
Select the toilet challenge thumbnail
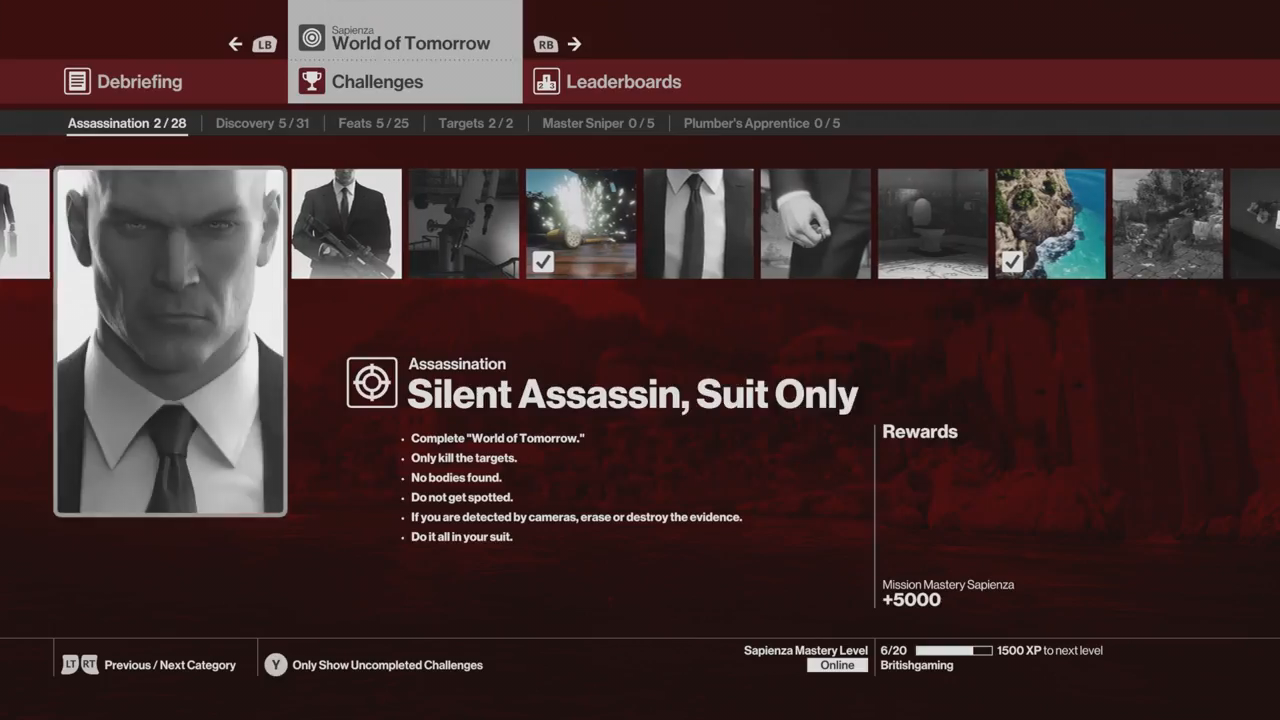point(933,223)
